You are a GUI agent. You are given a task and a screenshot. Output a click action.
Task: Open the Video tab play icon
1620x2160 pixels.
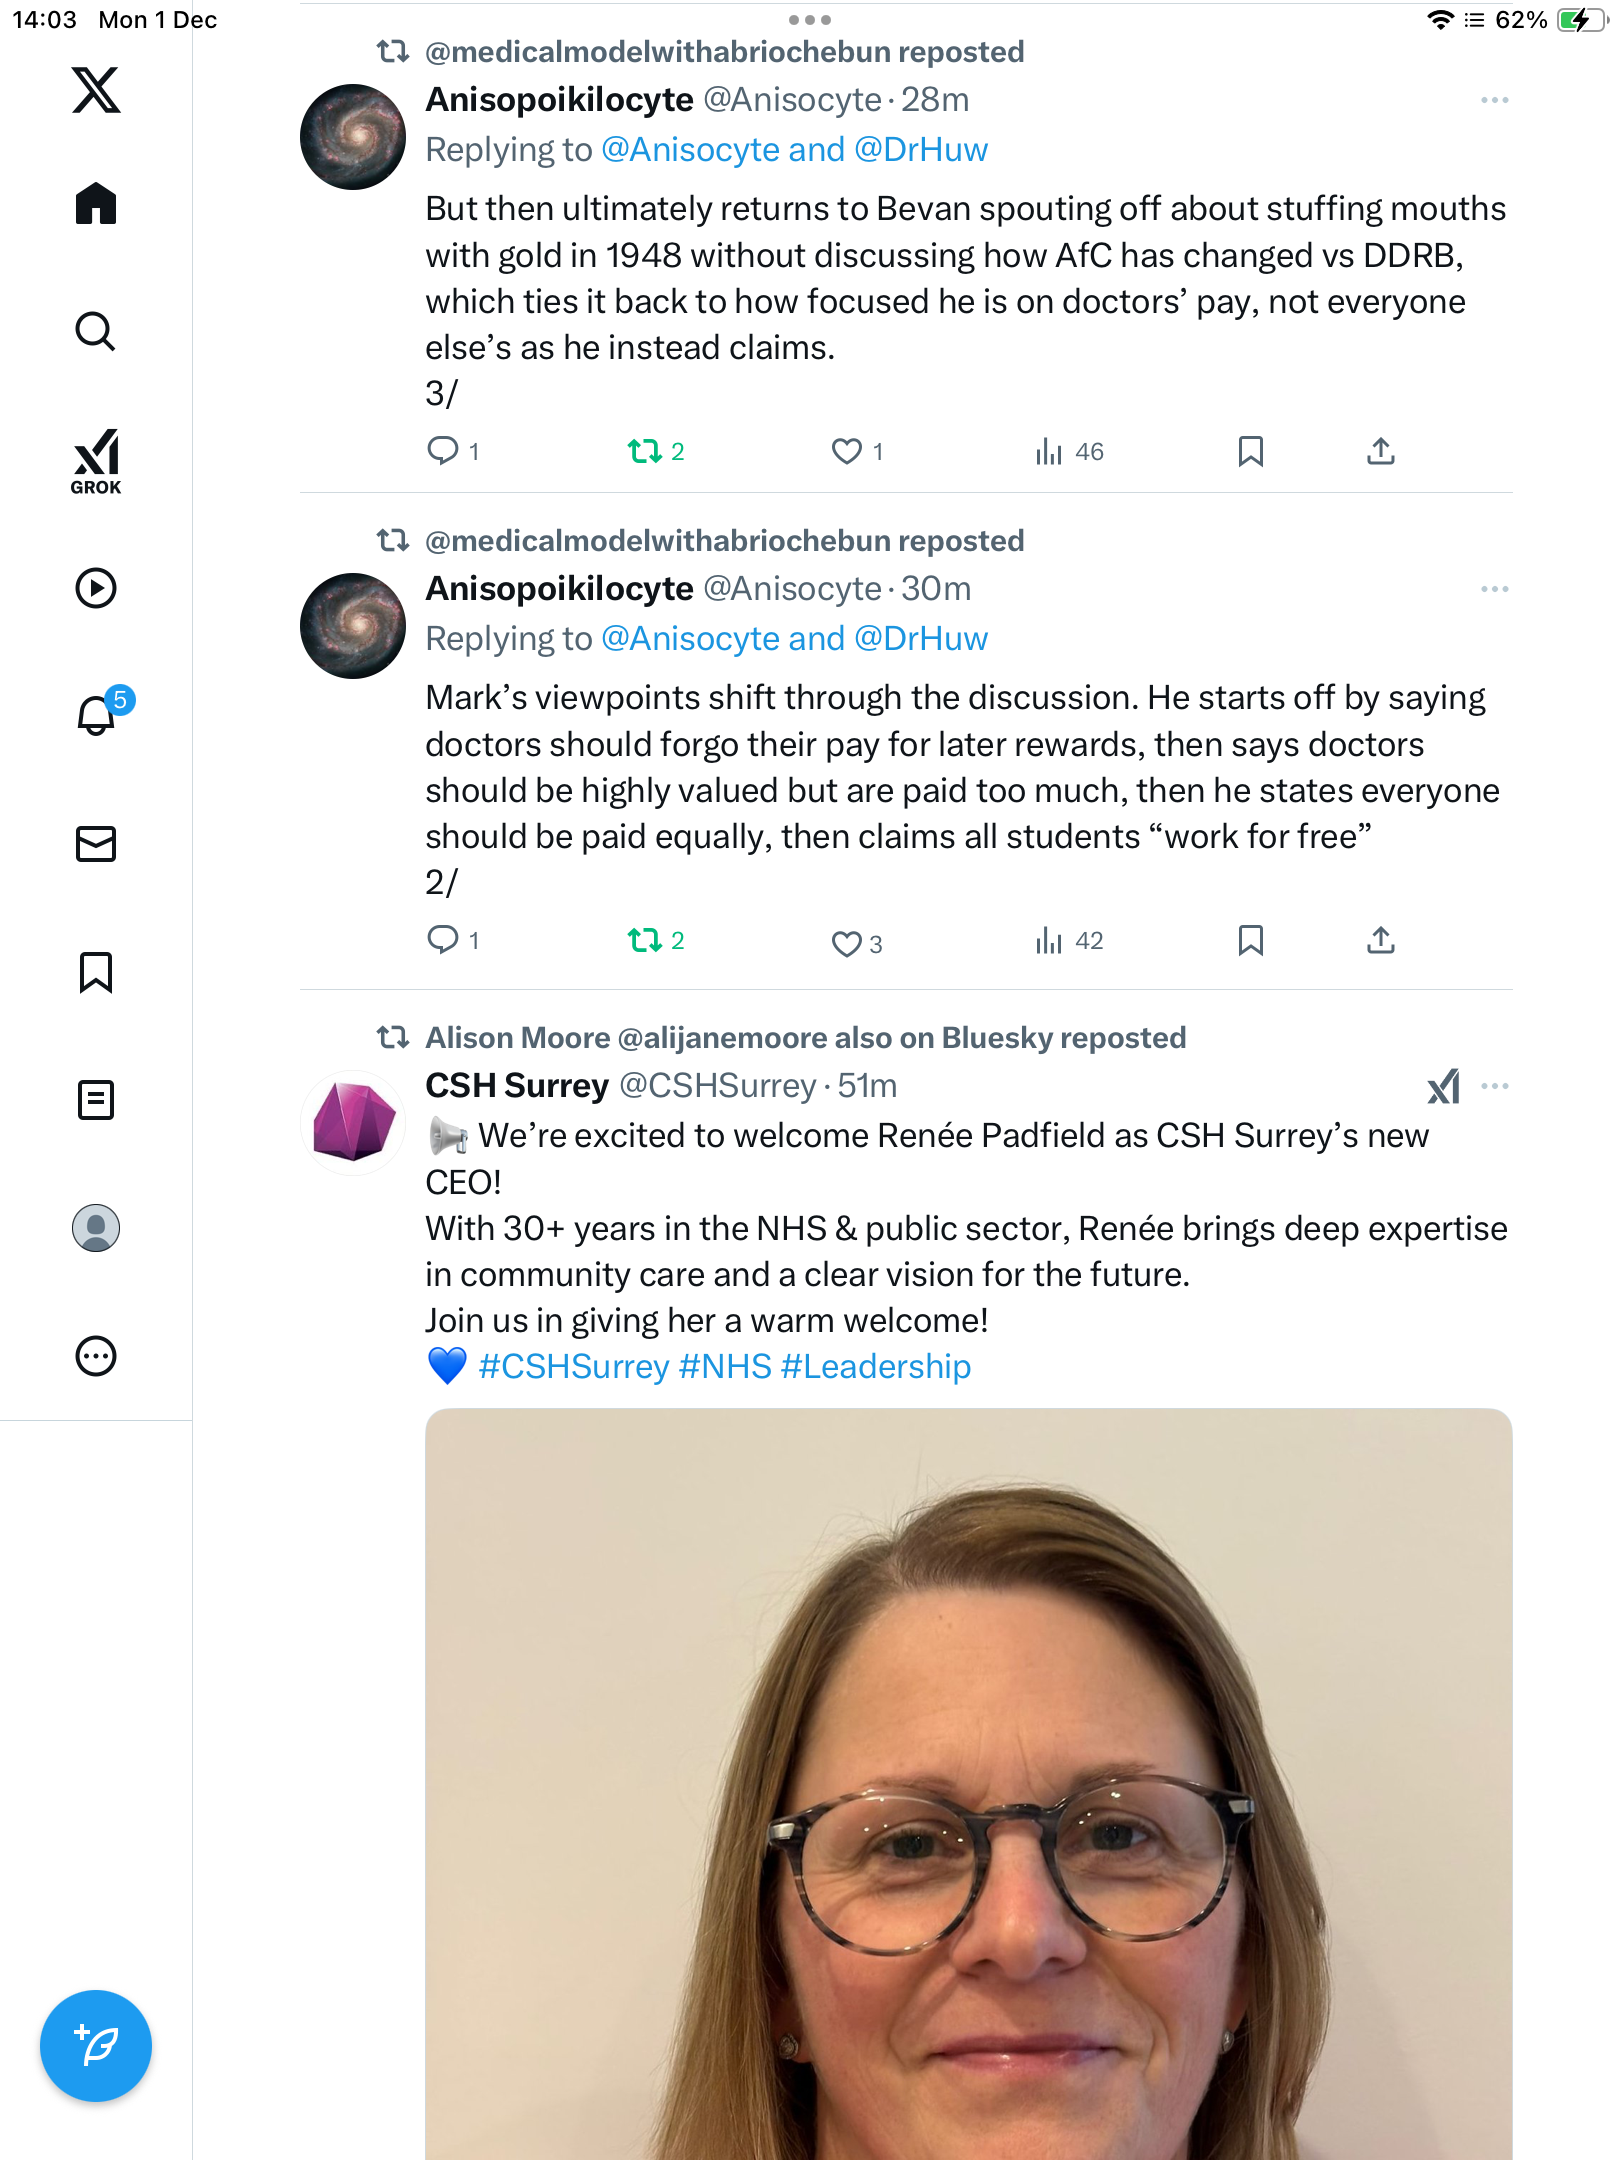click(x=96, y=588)
